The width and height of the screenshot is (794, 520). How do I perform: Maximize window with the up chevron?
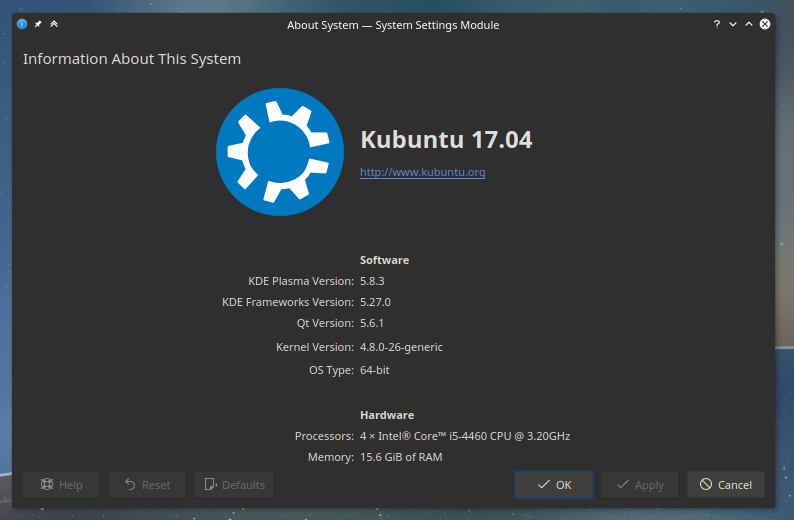[x=749, y=24]
